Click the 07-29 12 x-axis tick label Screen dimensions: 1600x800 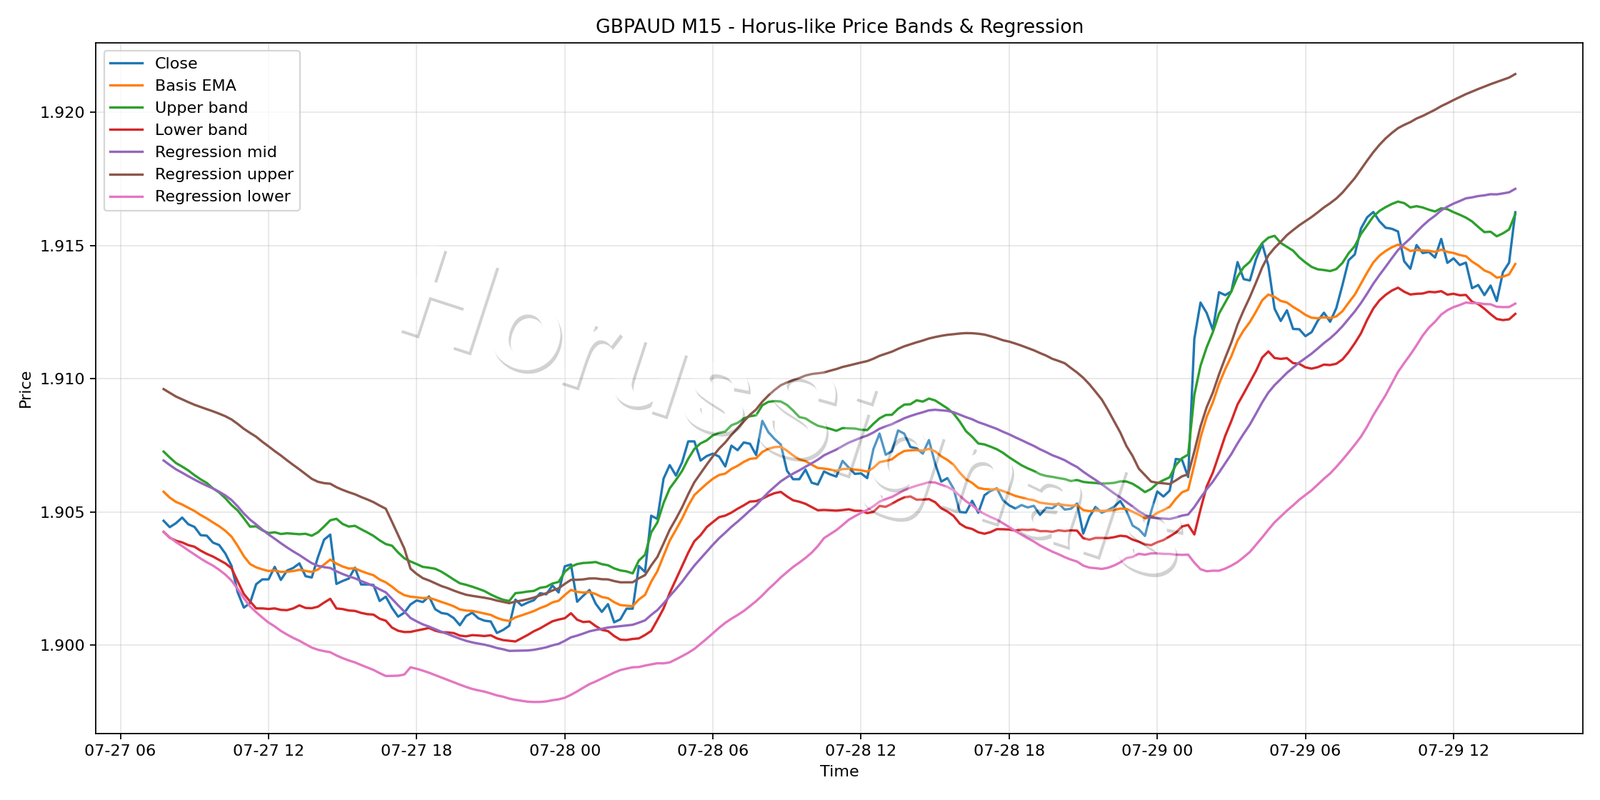(1452, 750)
